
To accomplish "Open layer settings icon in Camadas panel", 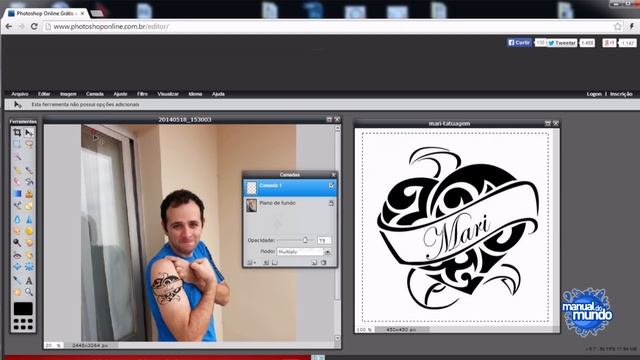I will 251,262.
